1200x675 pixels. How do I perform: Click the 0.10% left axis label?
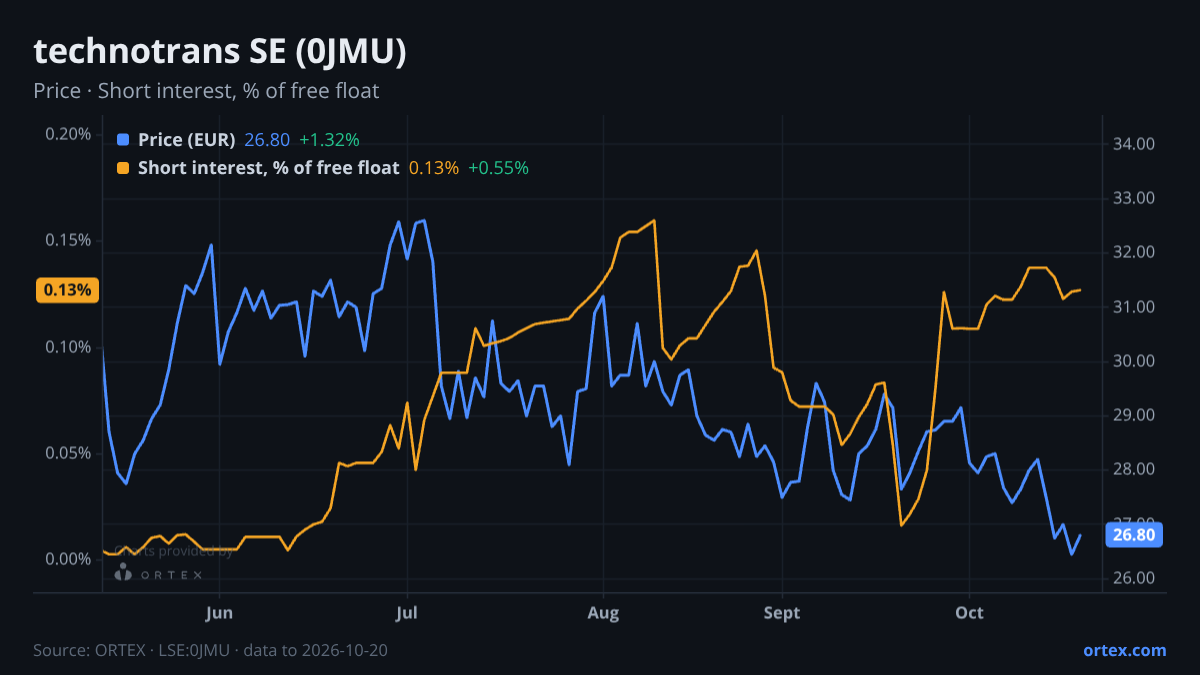point(68,347)
